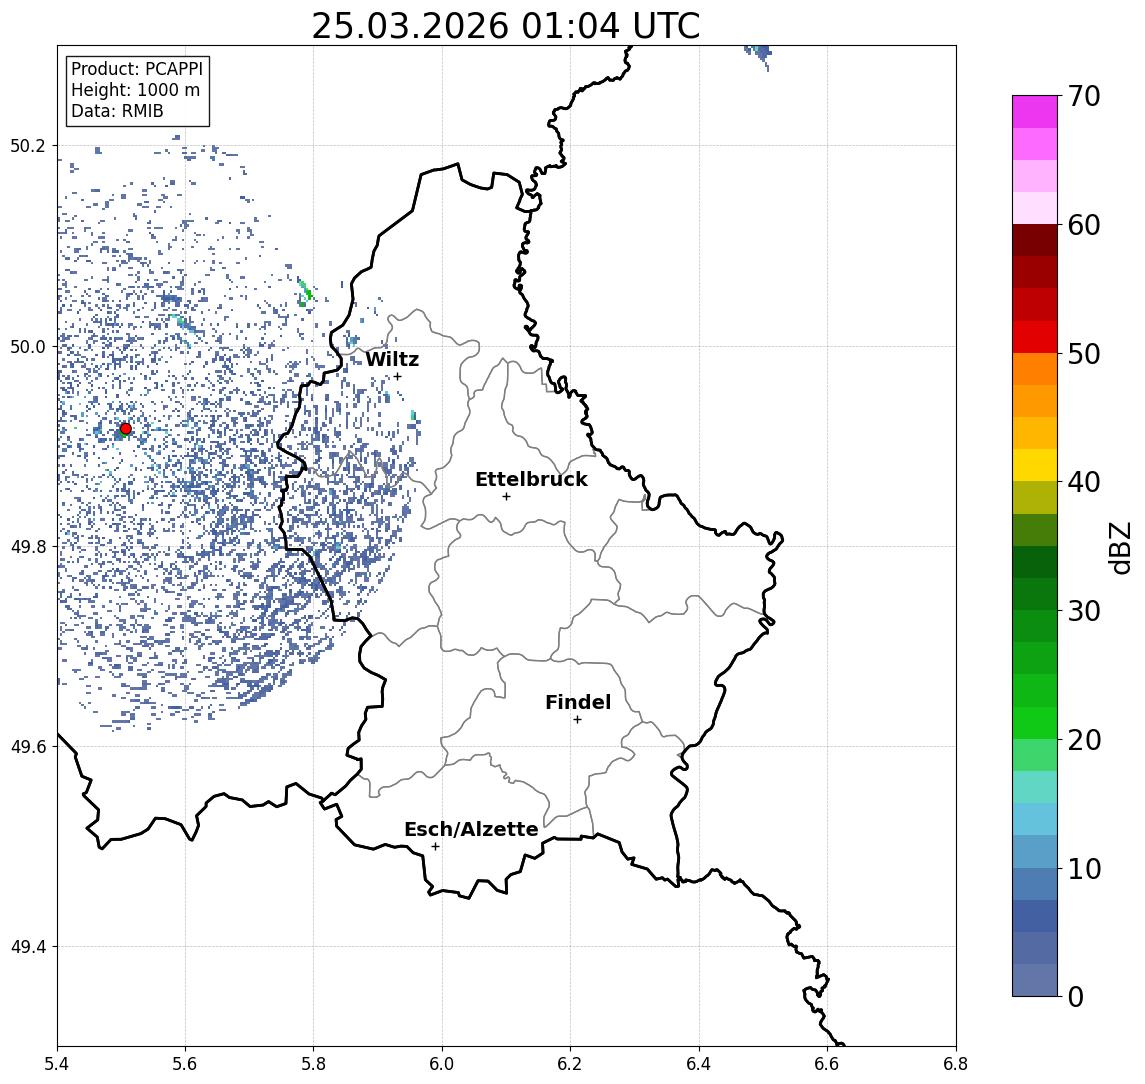Click latitude axis label 49.4
The image size is (1145, 1084).
point(28,947)
